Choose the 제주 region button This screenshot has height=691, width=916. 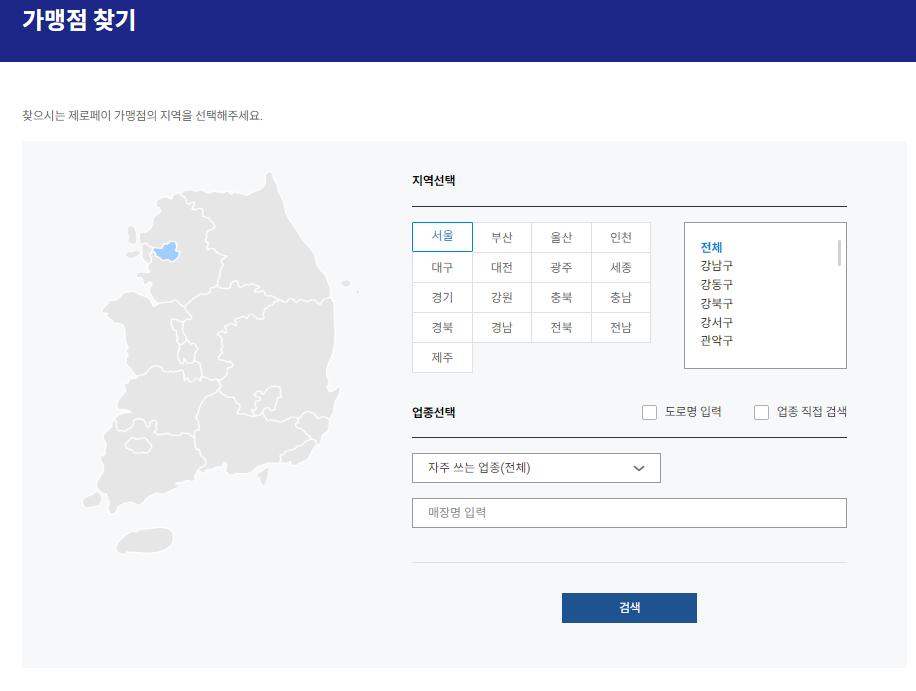point(442,357)
